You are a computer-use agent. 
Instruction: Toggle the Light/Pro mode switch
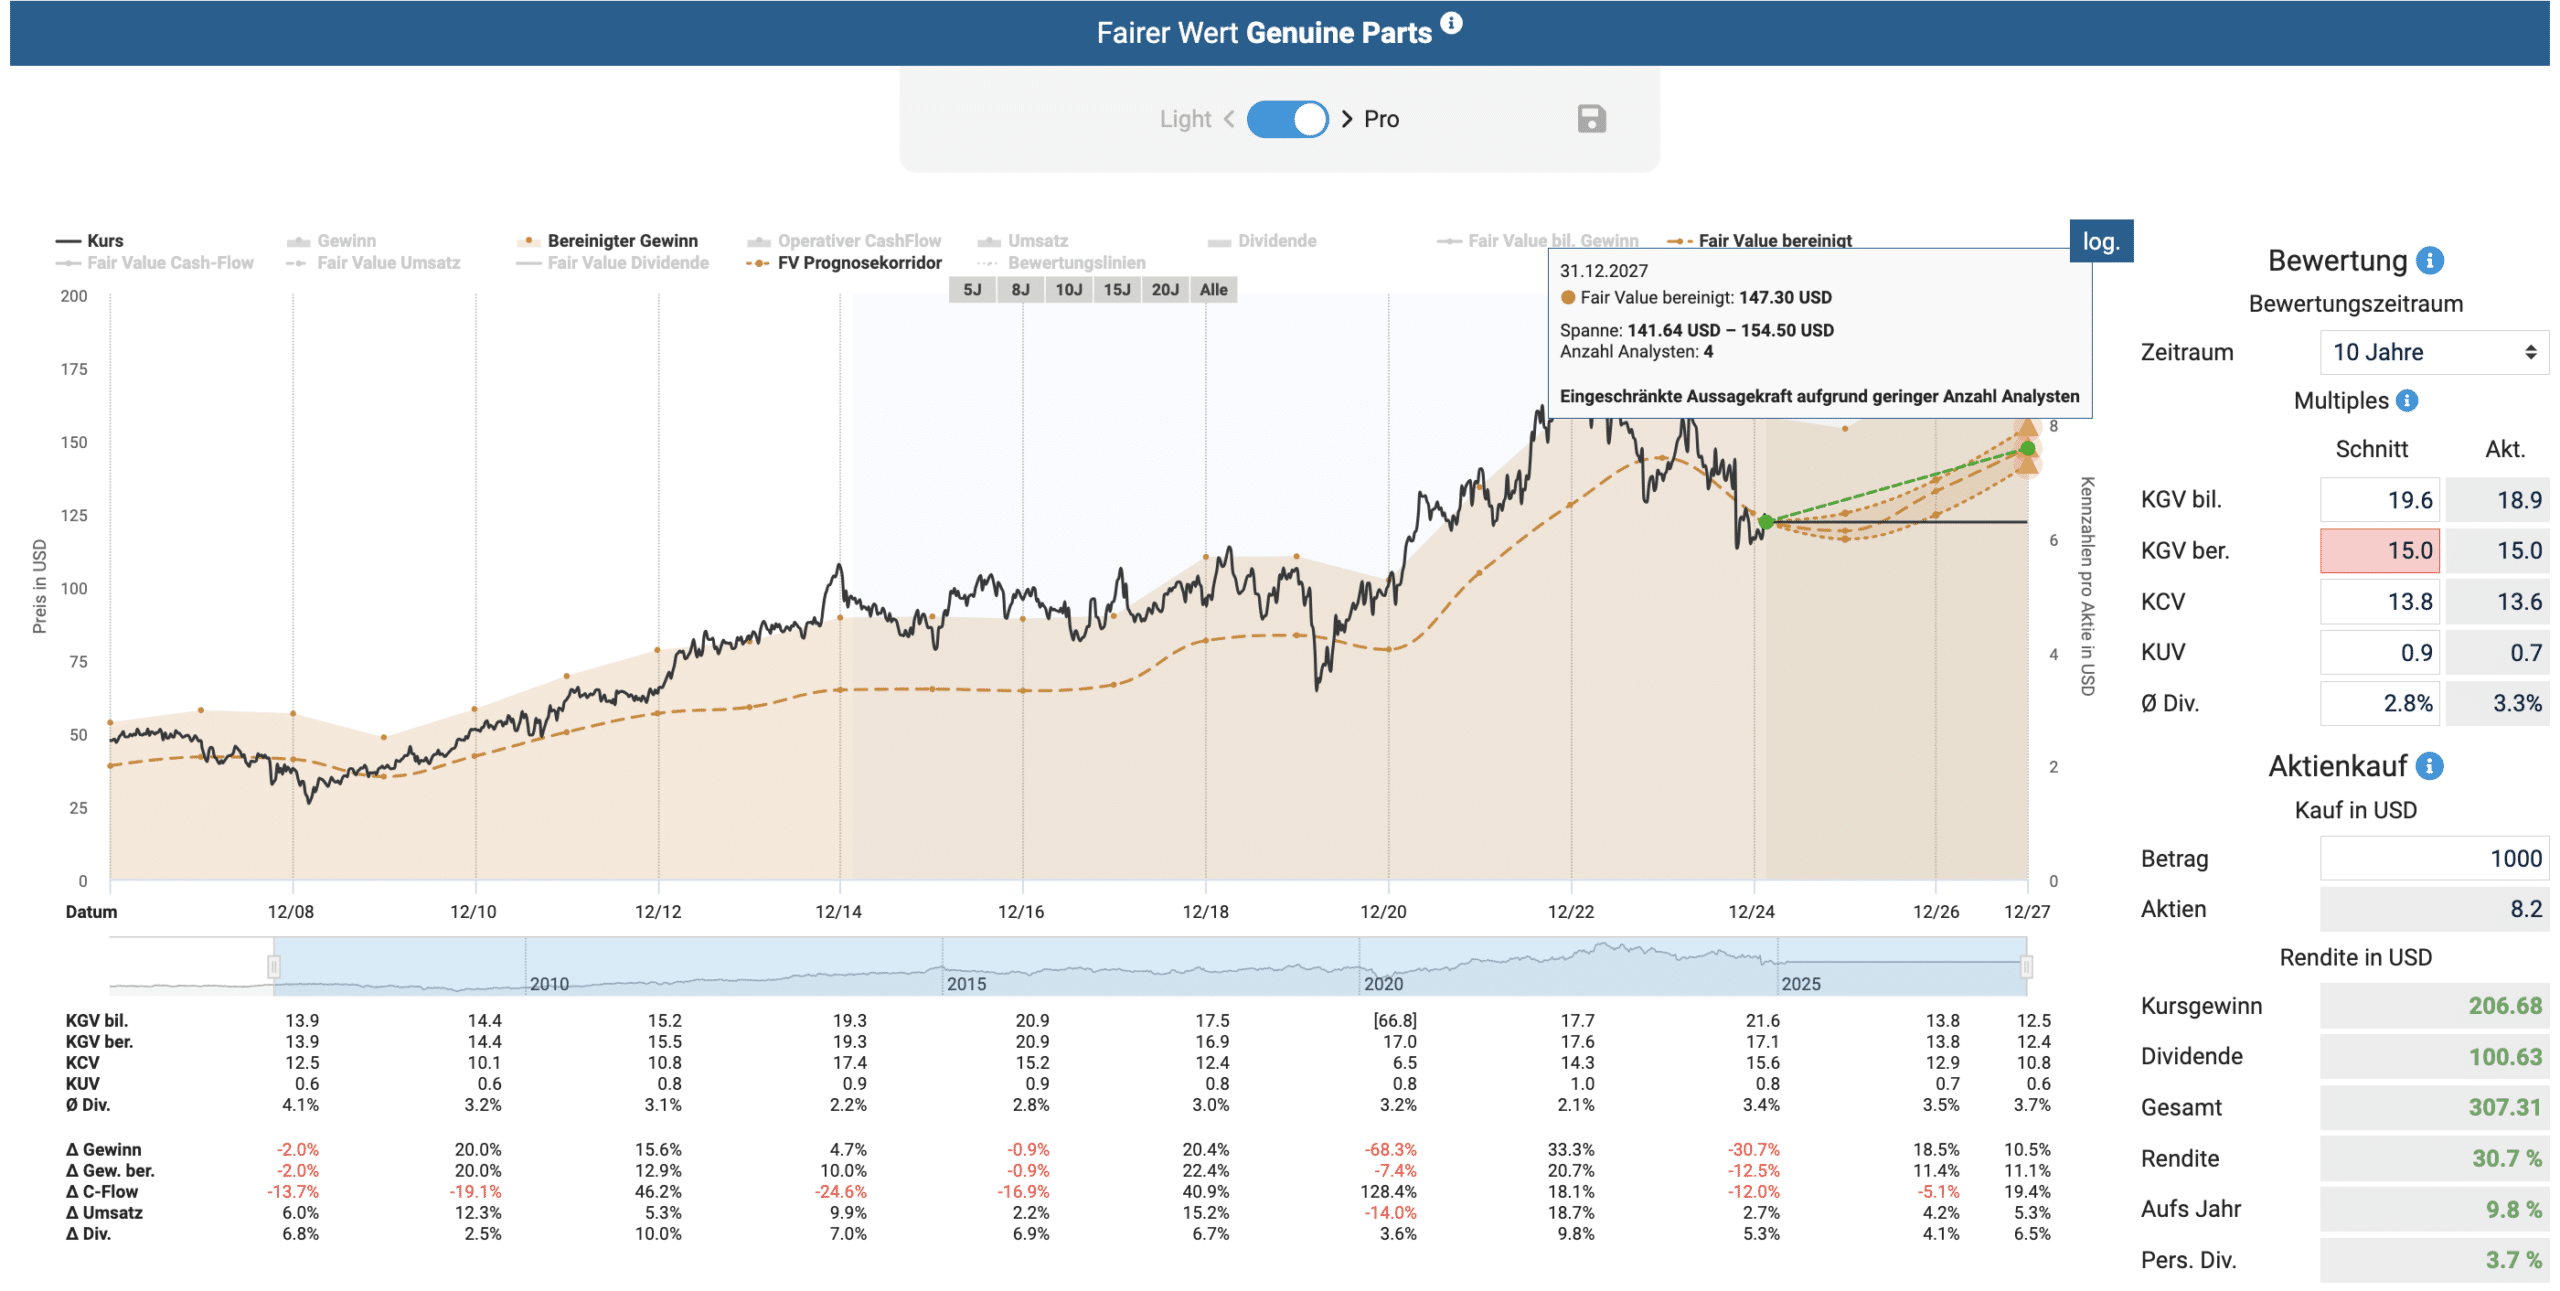1287,119
